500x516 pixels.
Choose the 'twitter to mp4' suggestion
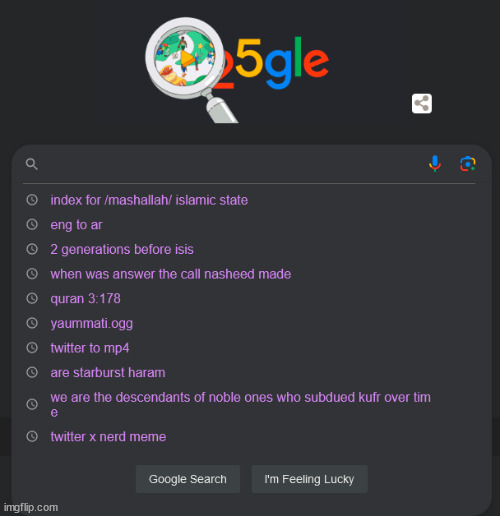90,348
